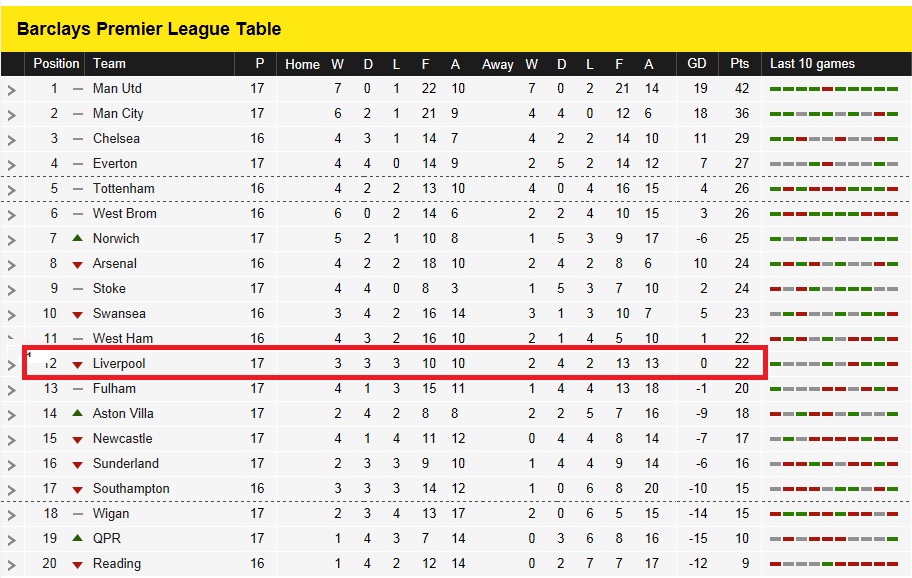This screenshot has height=578, width=912.
Task: Open the Everton team name link
Action: point(115,163)
